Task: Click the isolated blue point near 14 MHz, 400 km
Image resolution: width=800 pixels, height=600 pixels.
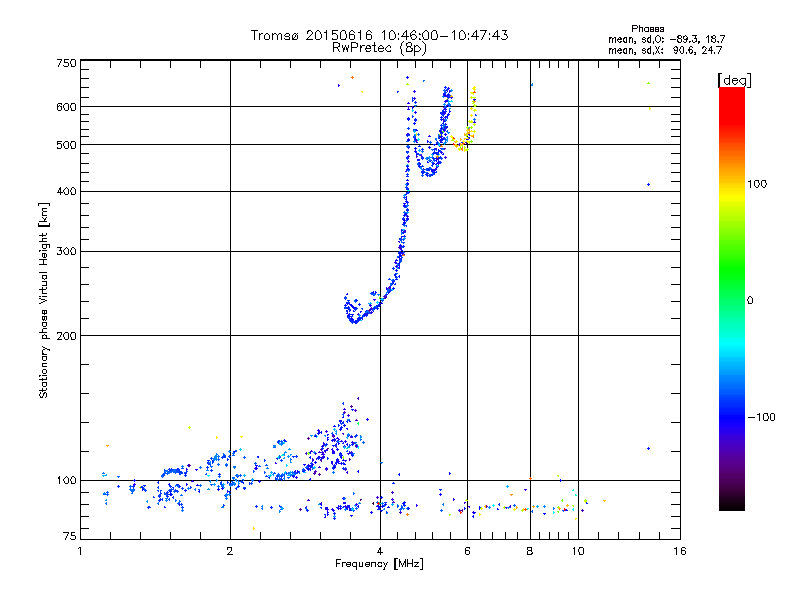Action: (648, 185)
